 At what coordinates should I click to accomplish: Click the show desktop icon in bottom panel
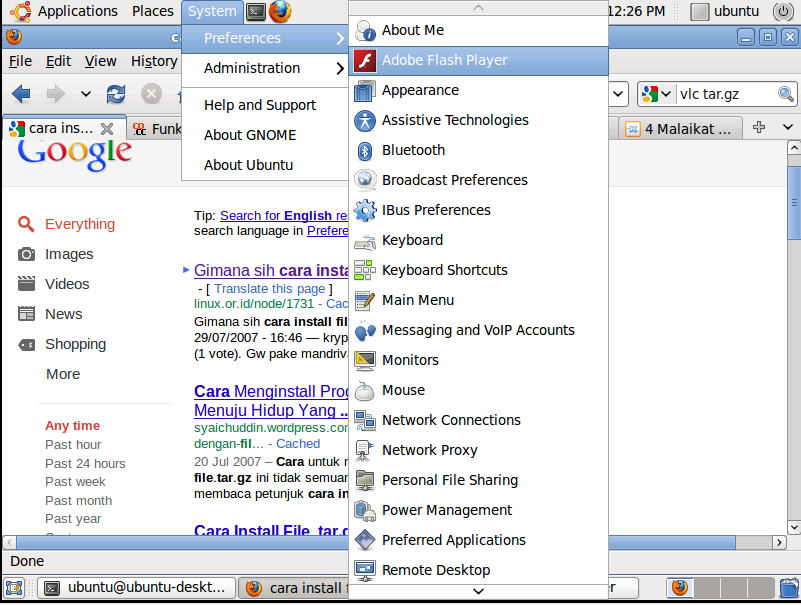click(14, 588)
